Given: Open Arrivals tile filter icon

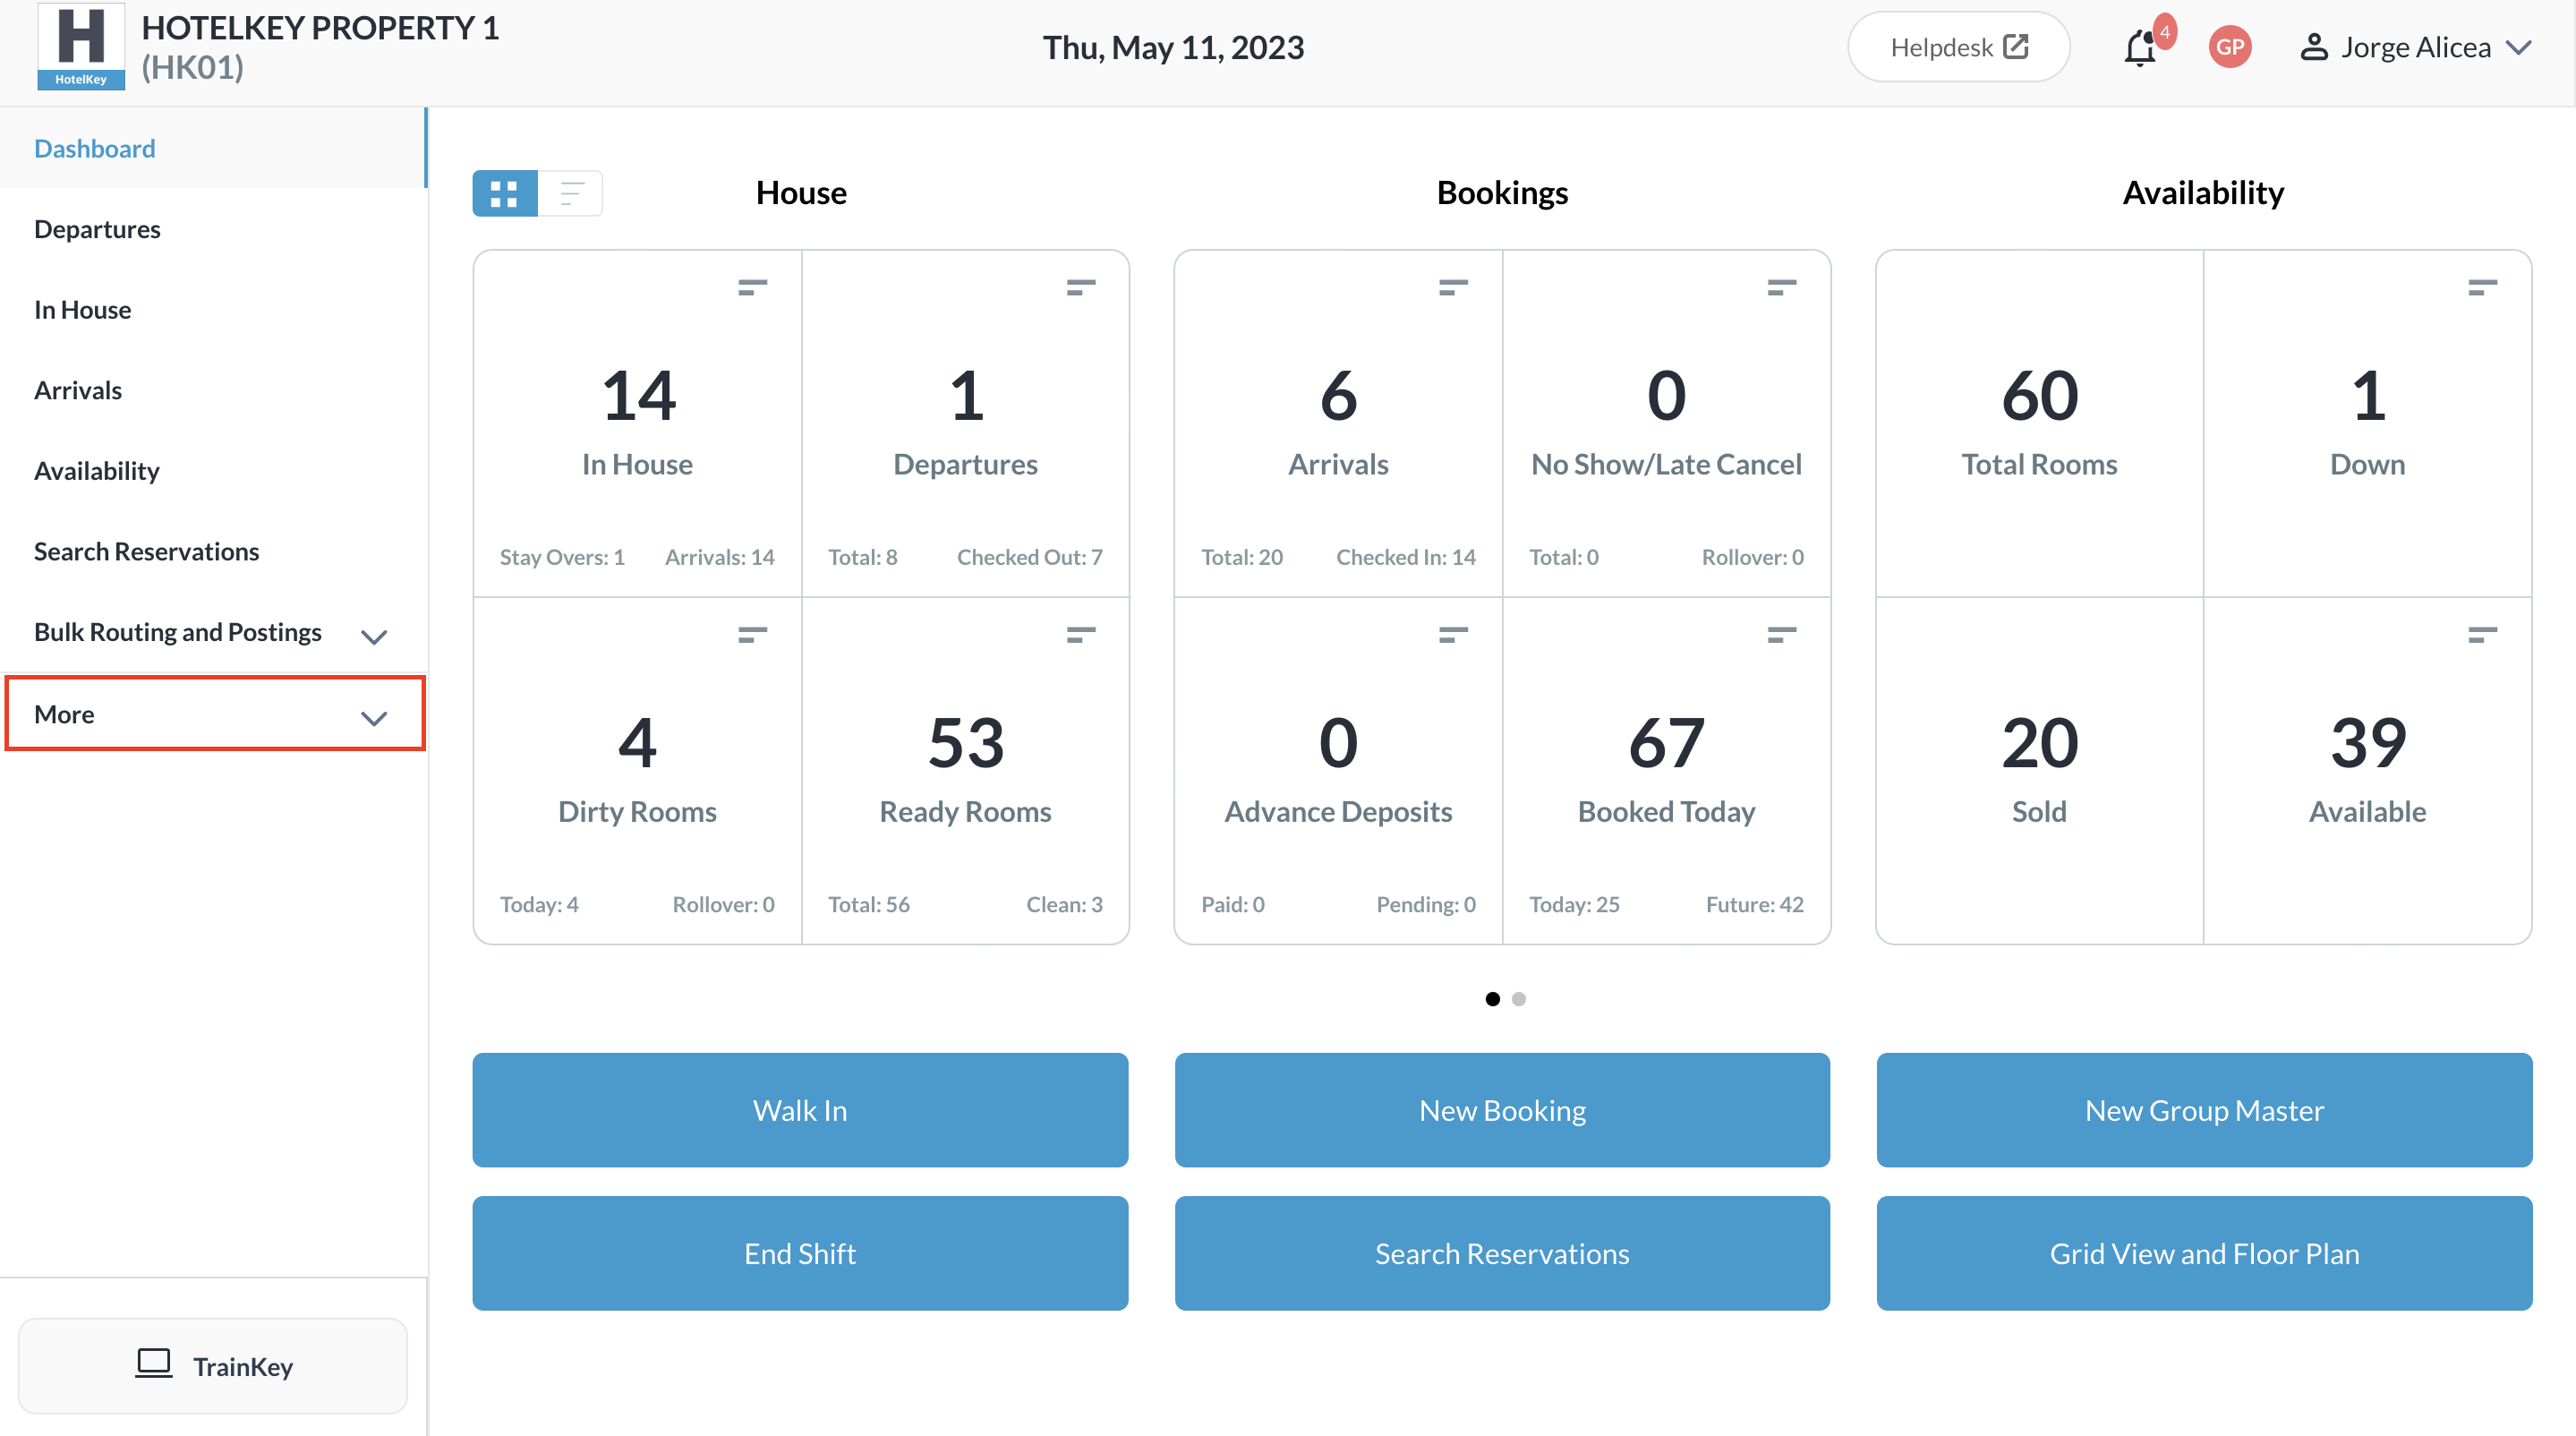Looking at the screenshot, I should point(1452,288).
